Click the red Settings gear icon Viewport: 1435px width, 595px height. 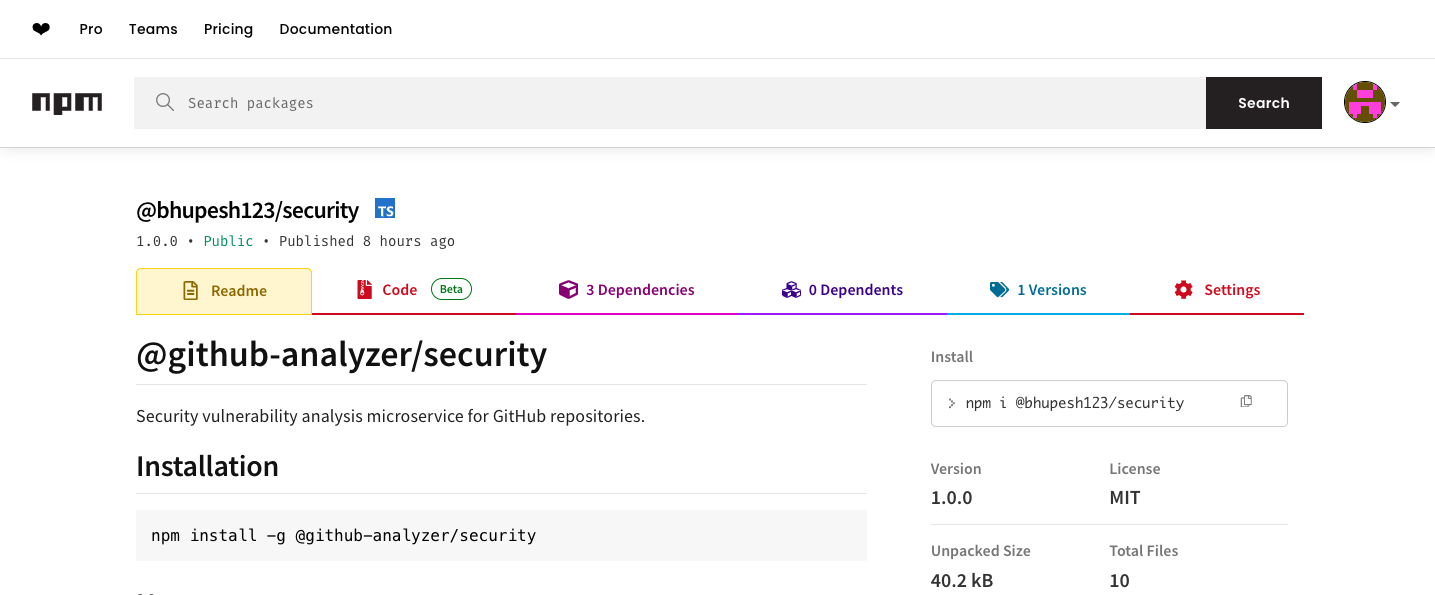(x=1184, y=290)
